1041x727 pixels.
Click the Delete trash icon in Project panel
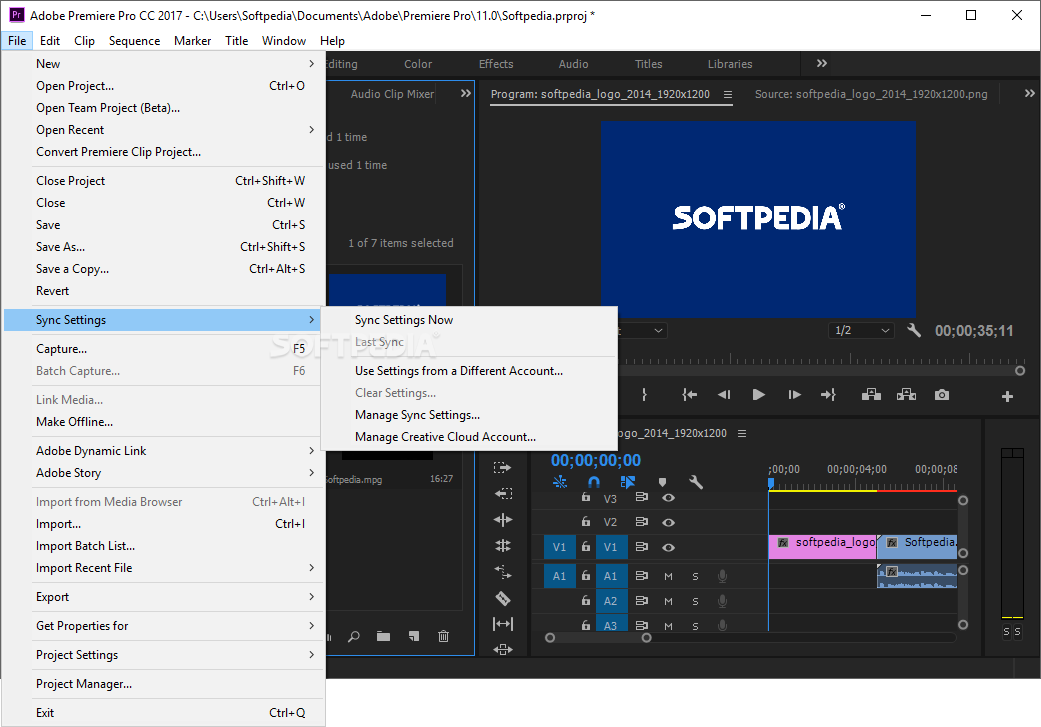(x=443, y=636)
